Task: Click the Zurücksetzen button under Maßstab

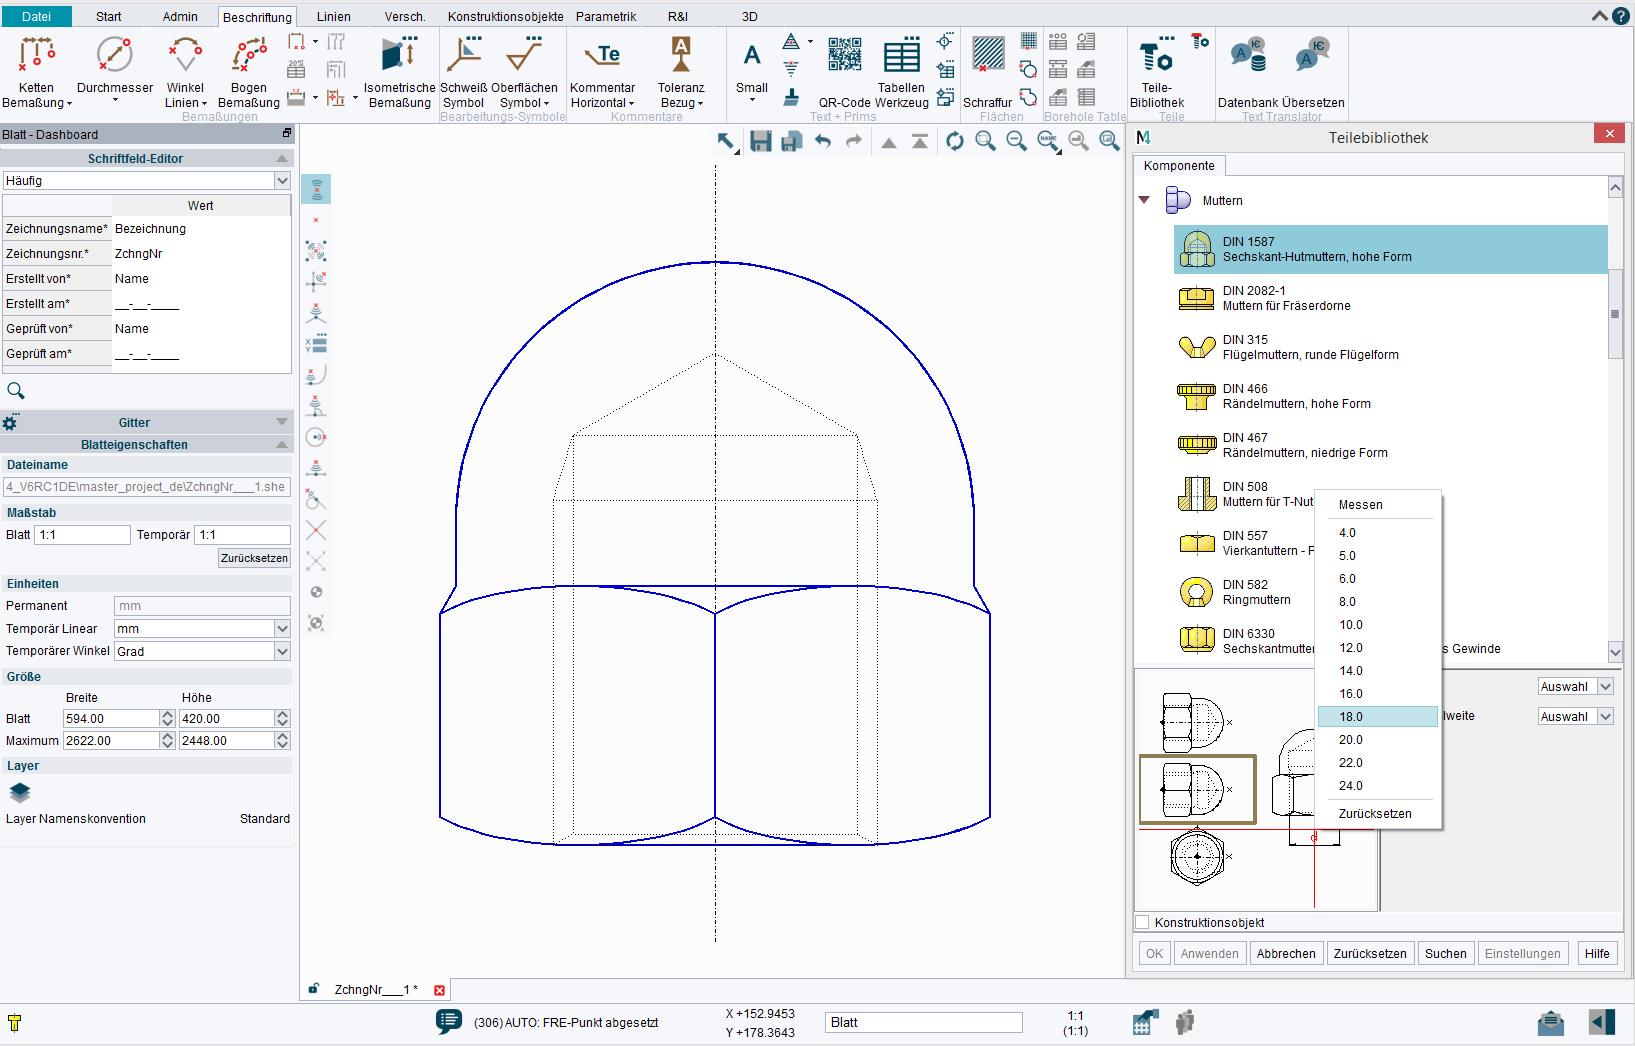Action: point(254,558)
